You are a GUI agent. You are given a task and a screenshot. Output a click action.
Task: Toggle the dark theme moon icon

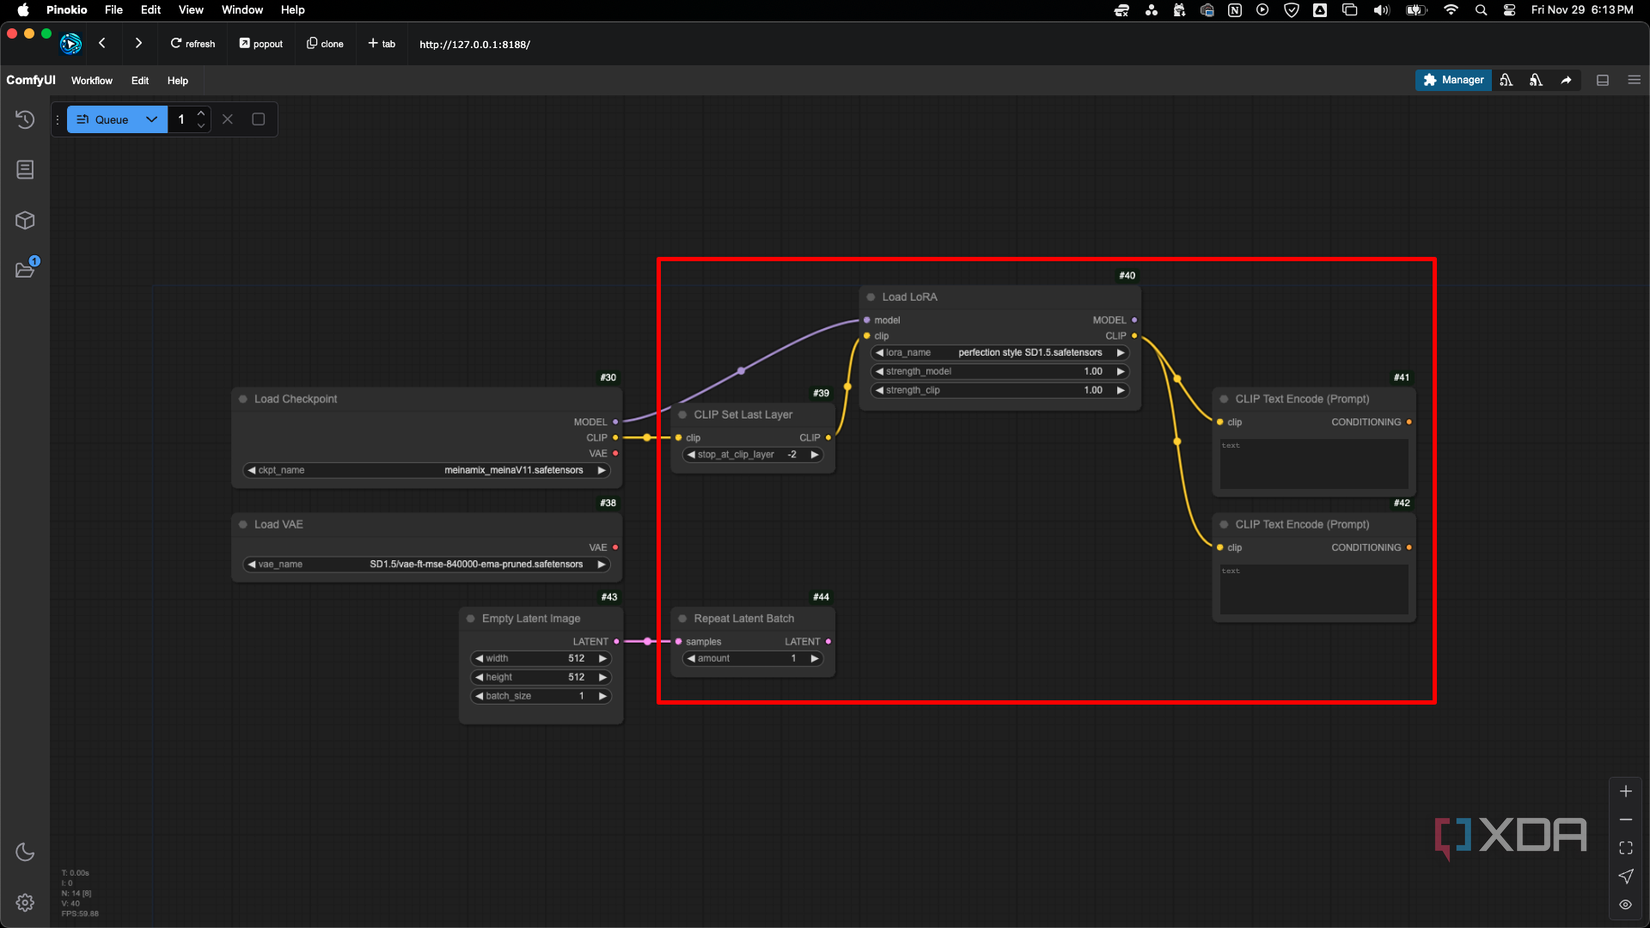click(x=25, y=852)
